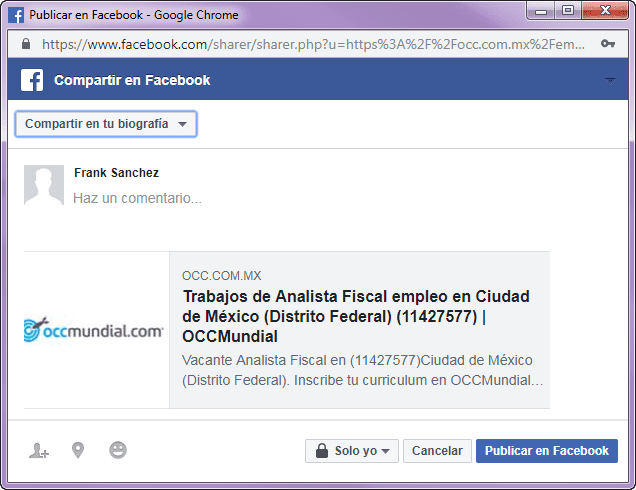
Task: Click the Facebook logo in blue header
Action: [32, 80]
